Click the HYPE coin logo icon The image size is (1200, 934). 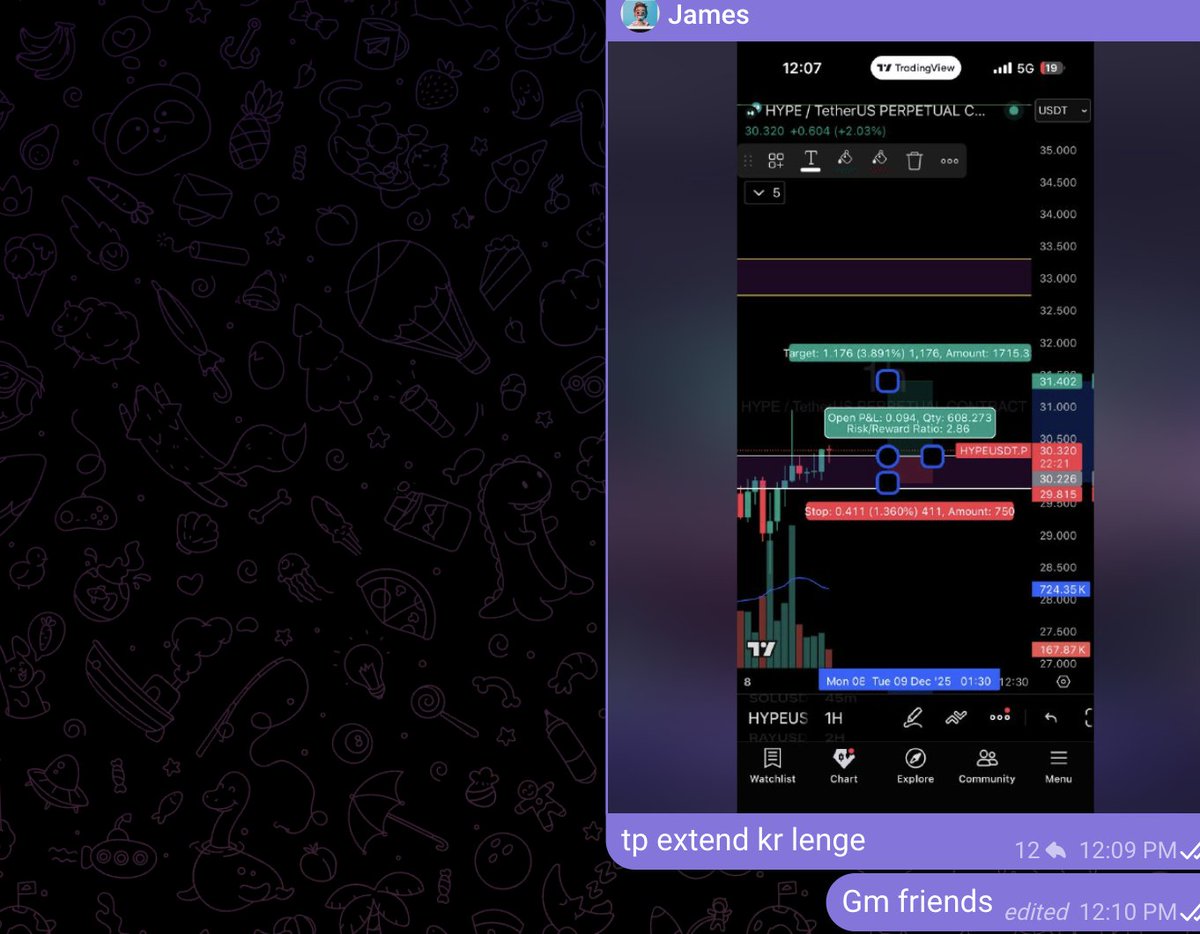753,111
